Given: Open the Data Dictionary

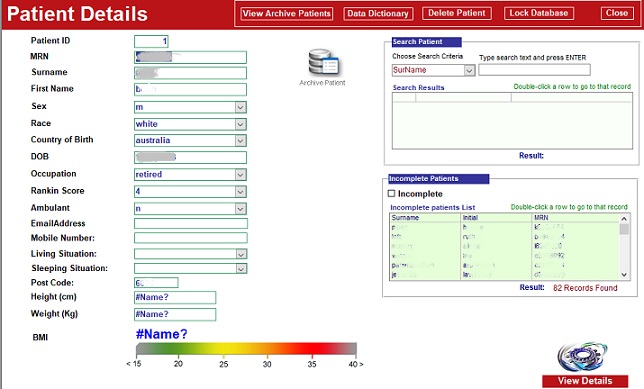Looking at the screenshot, I should tap(377, 14).
